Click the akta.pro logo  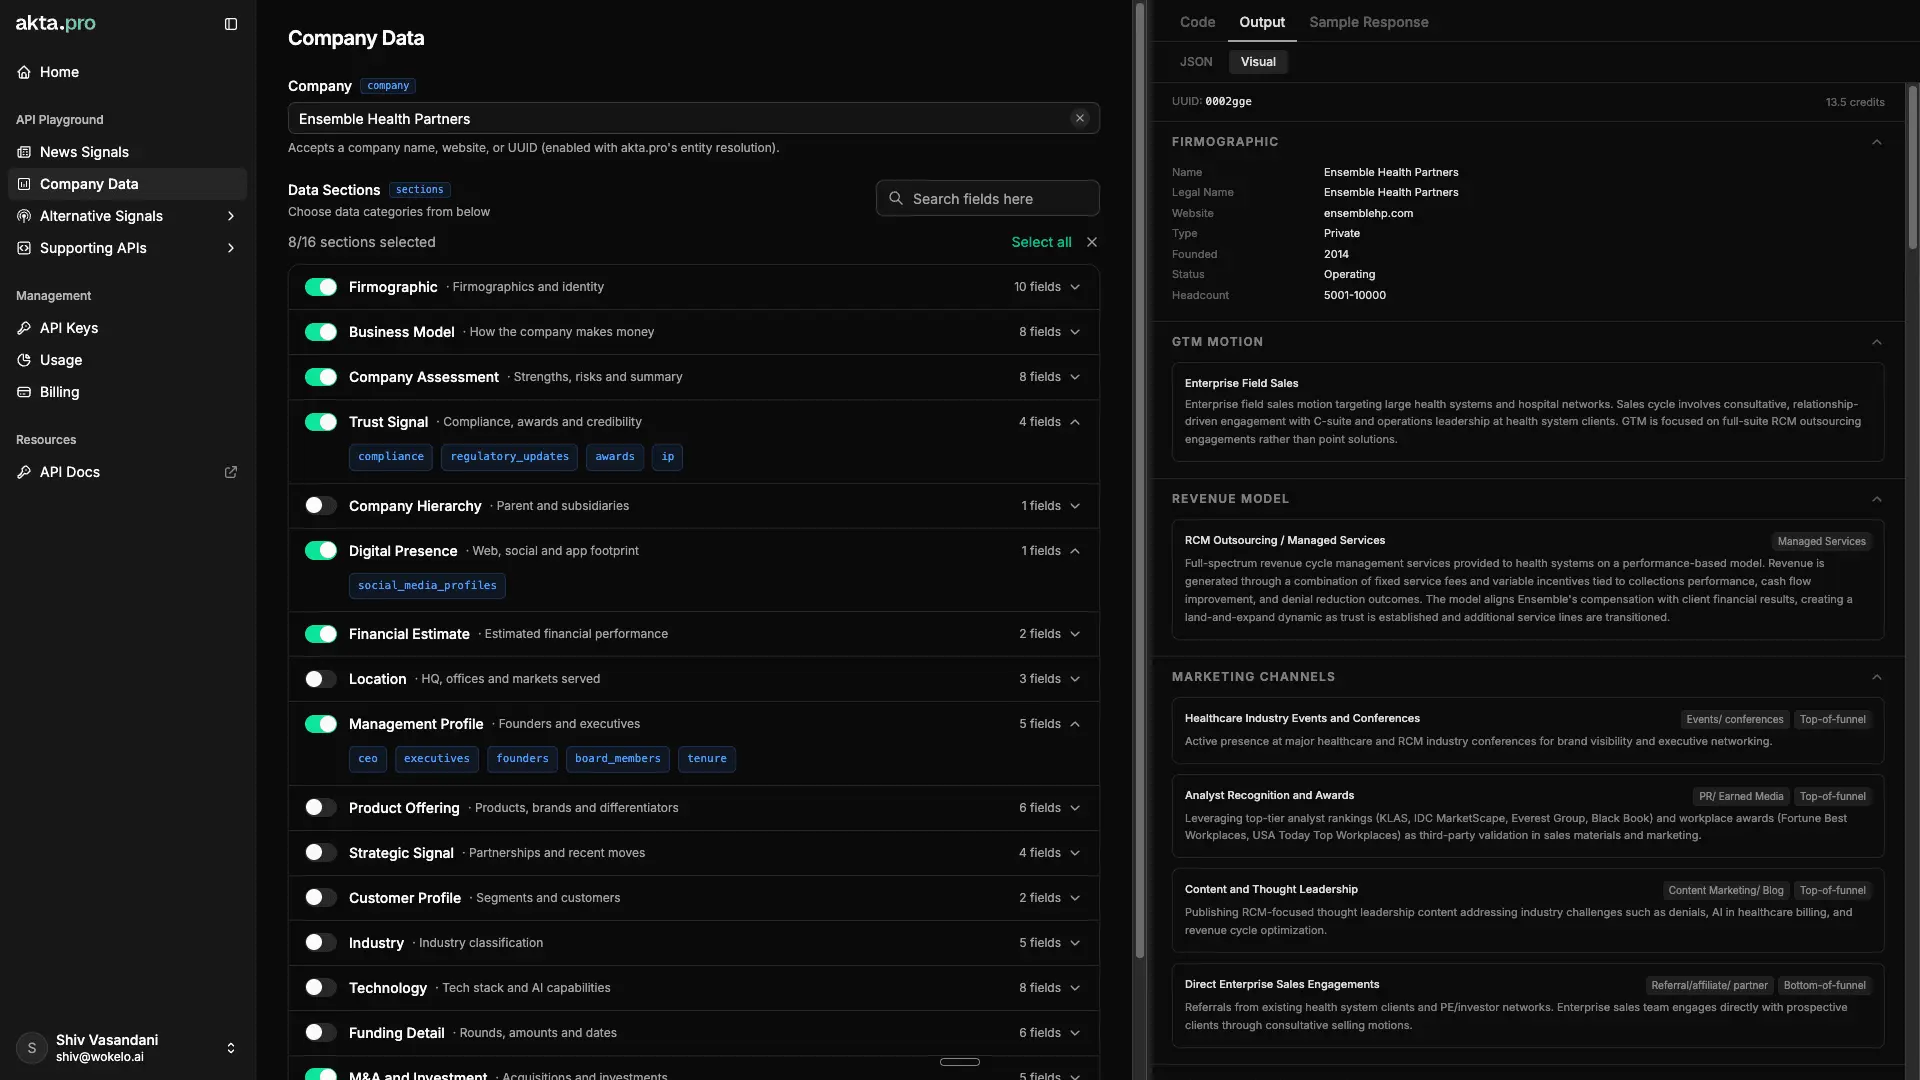click(x=56, y=23)
